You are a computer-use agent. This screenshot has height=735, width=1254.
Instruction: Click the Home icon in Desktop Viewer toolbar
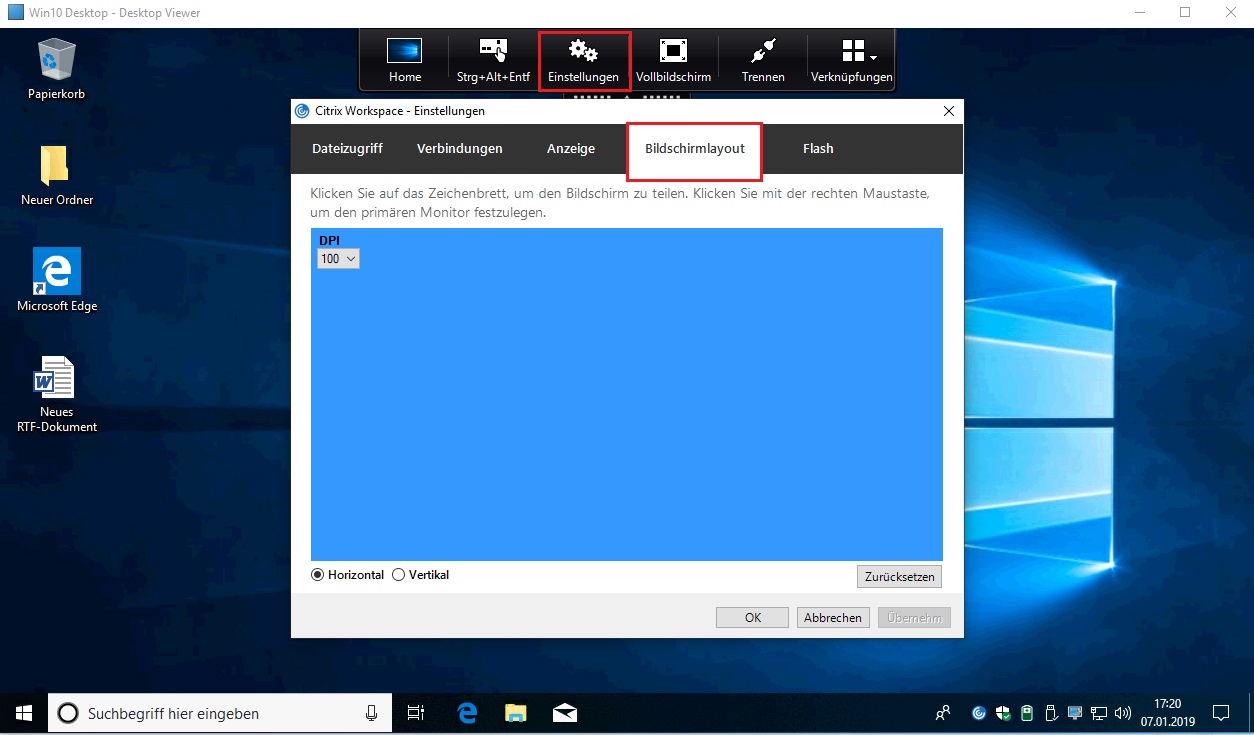(404, 58)
